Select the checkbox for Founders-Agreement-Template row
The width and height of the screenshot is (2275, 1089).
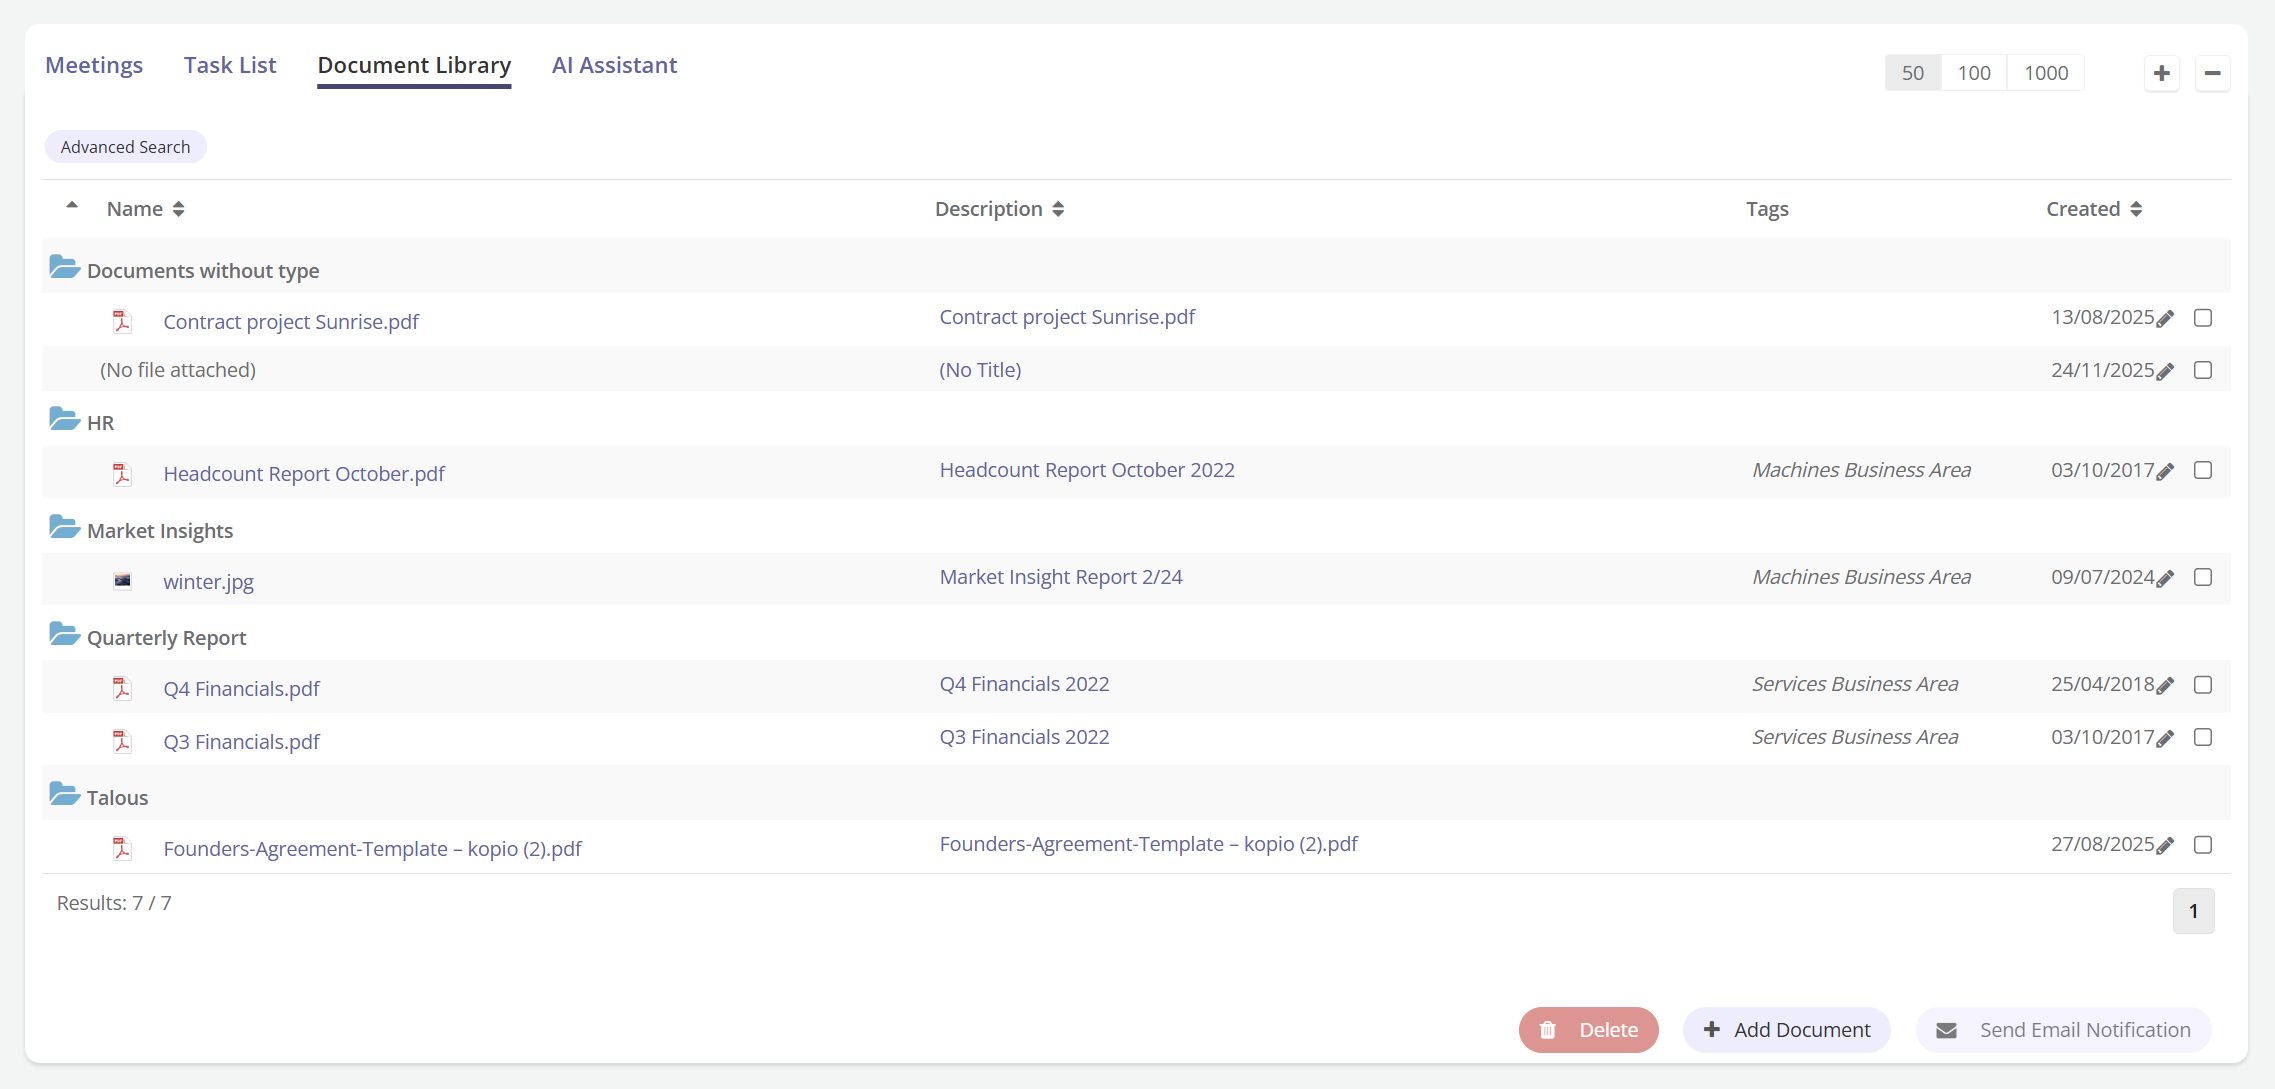2203,845
